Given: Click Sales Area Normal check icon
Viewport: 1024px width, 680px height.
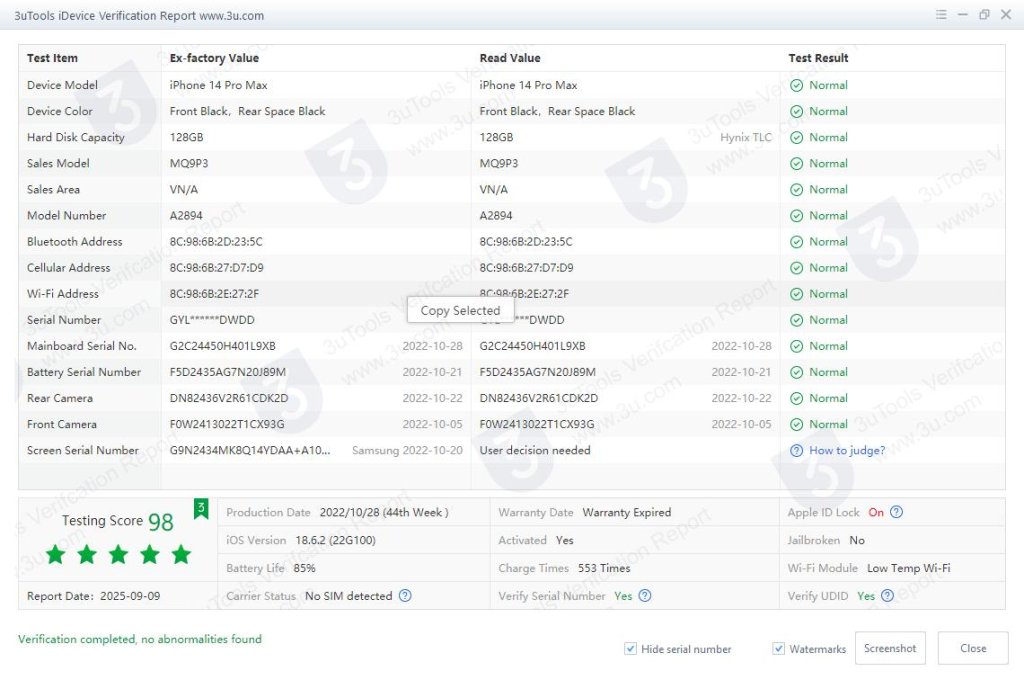Looking at the screenshot, I should point(796,190).
